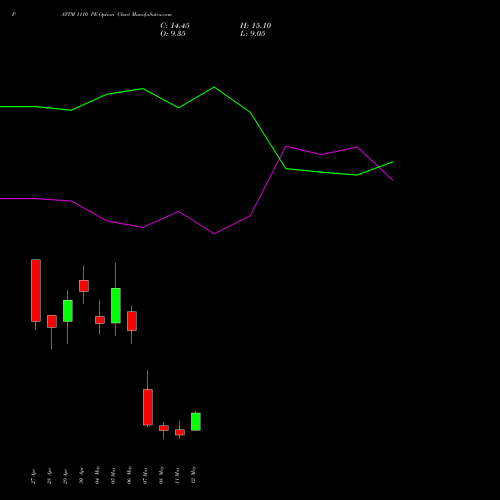This screenshot has width=500, height=500.
Task: Select the green 12 May candlestick
Action: click(196, 422)
